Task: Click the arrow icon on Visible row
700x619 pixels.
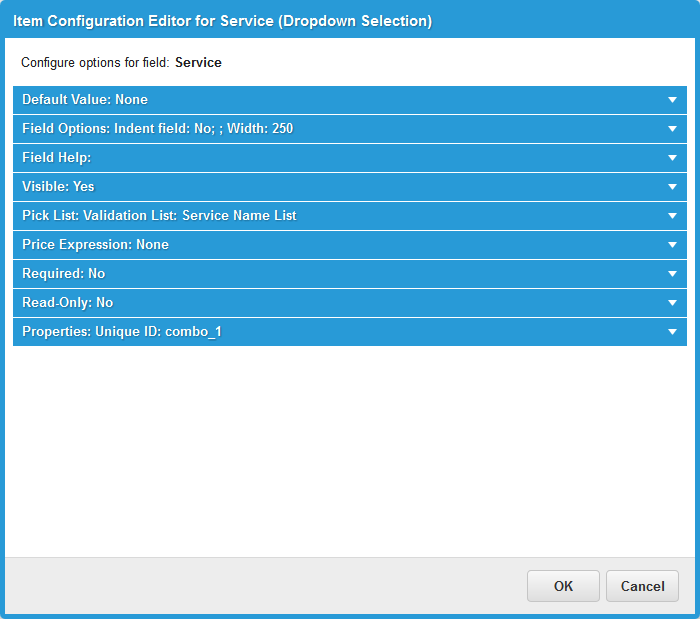Action: point(673,187)
